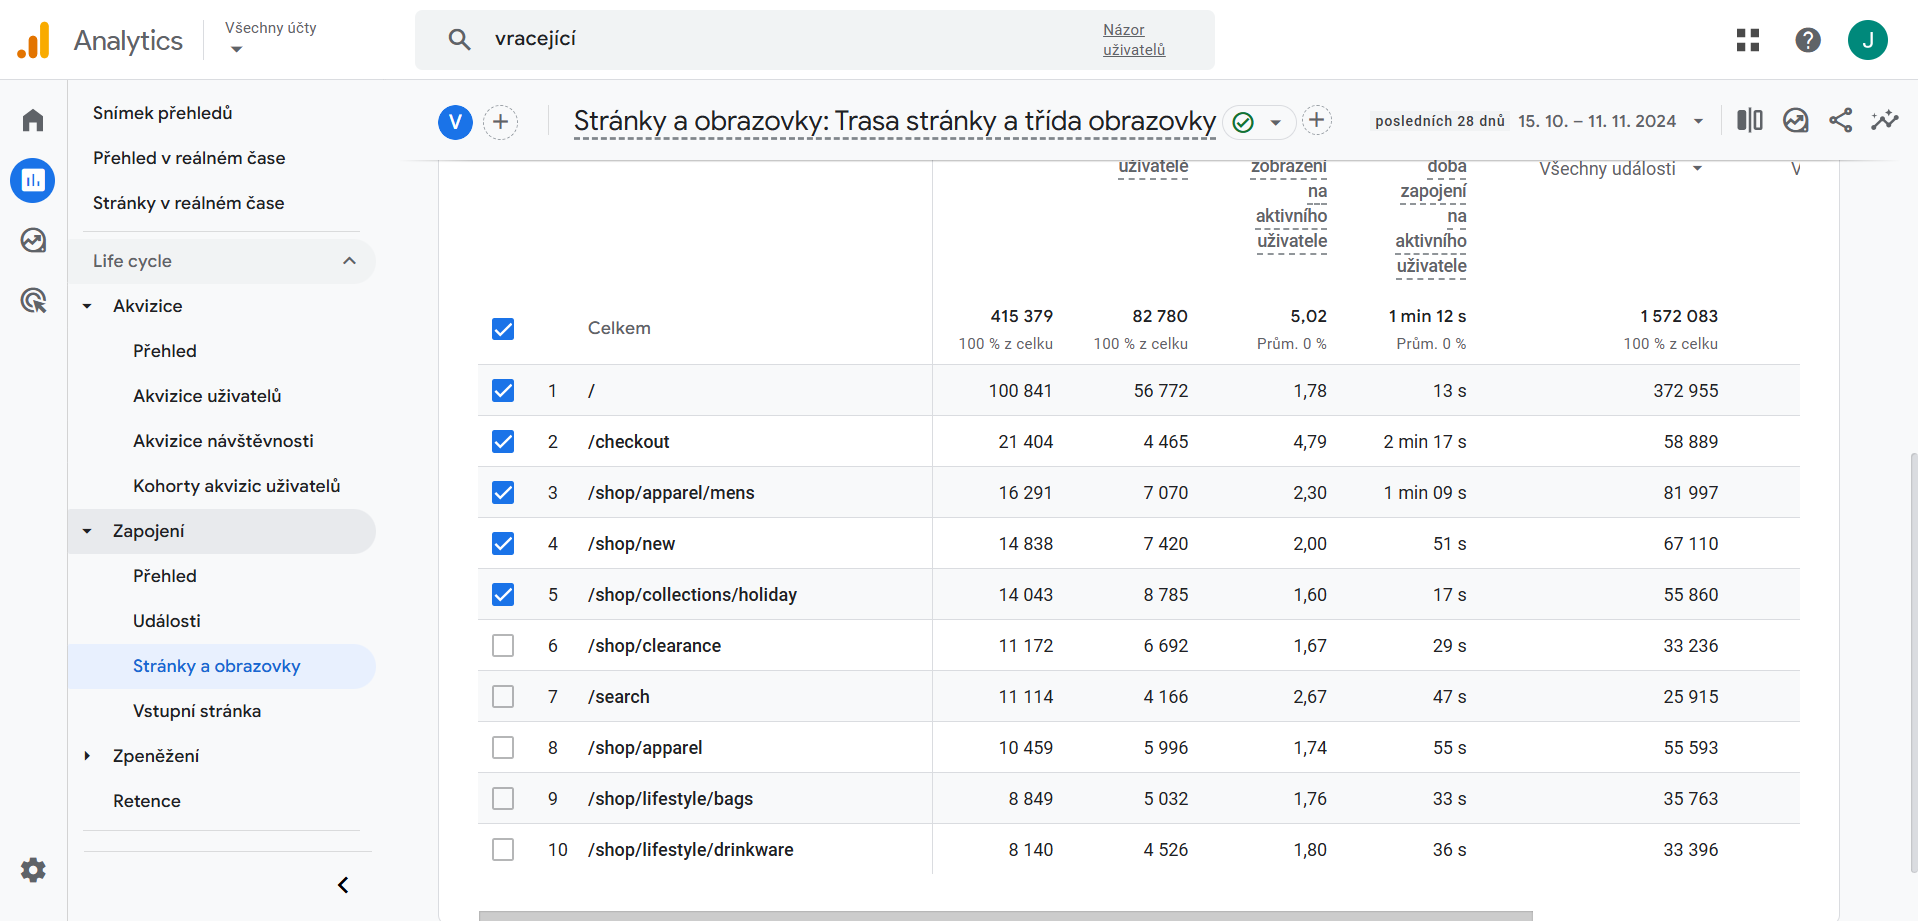Collapse the Akvizice tree arrow
The image size is (1918, 921).
click(x=87, y=306)
